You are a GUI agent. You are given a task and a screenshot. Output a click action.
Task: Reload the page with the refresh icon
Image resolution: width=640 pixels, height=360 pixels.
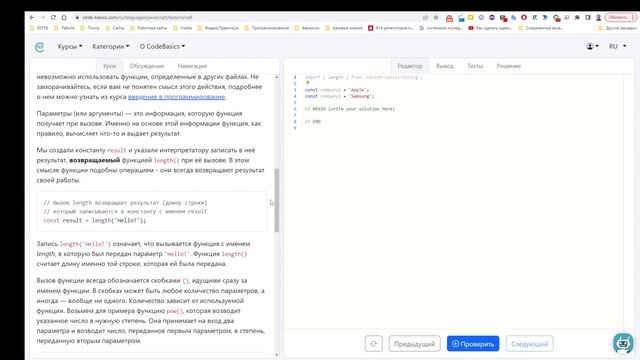[x=53, y=18]
